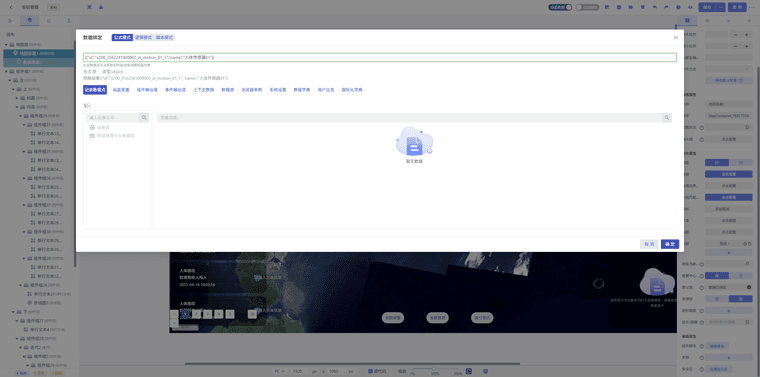Image resolution: width=760 pixels, height=377 pixels.
Task: Click the zoom slider at the bottom
Action: coord(435,369)
